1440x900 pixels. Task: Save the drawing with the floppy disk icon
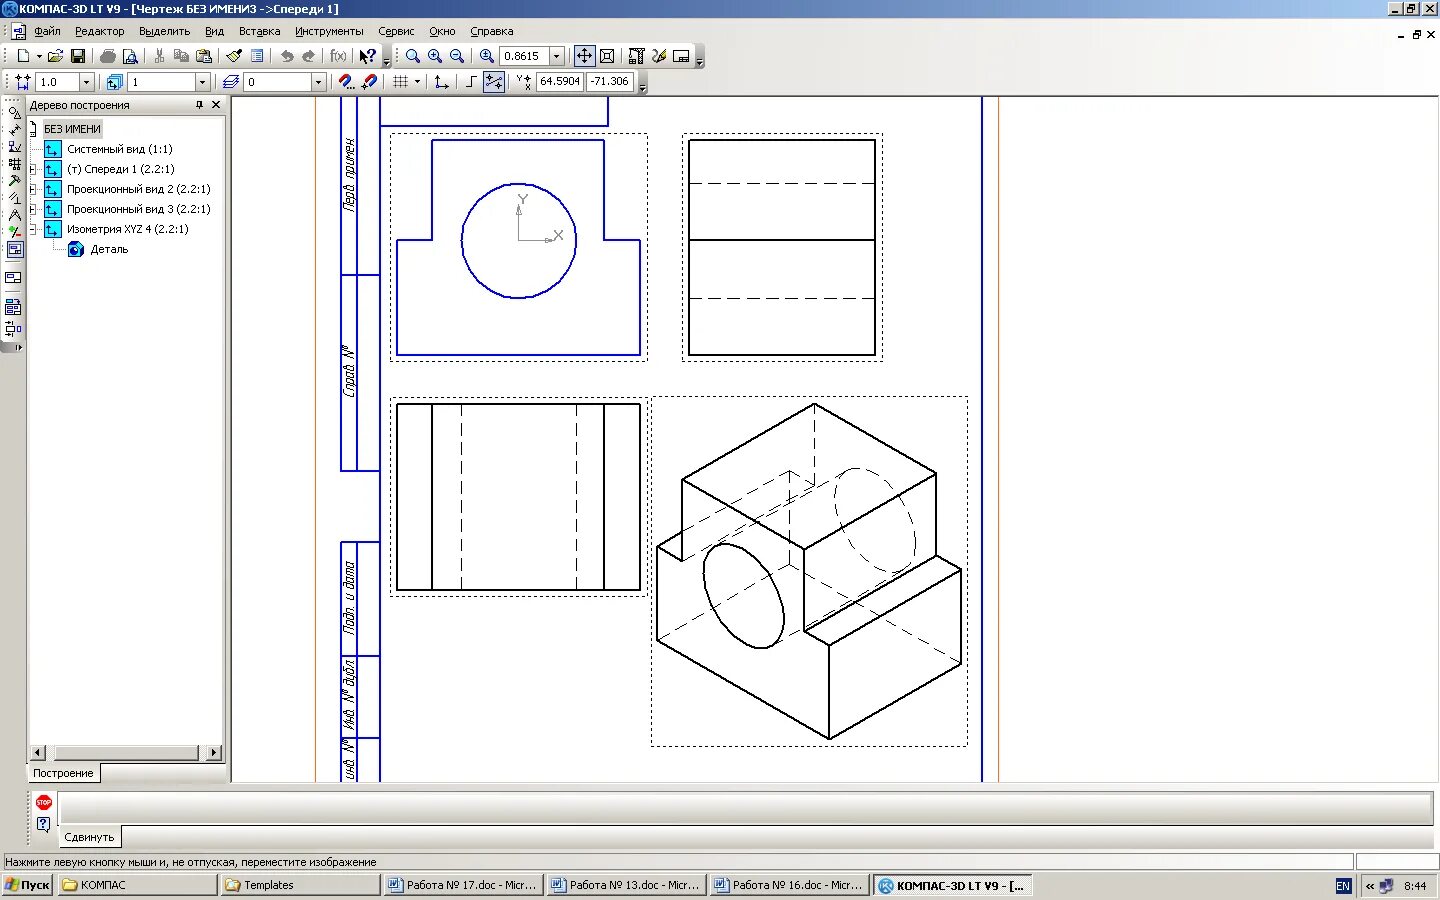click(x=78, y=56)
